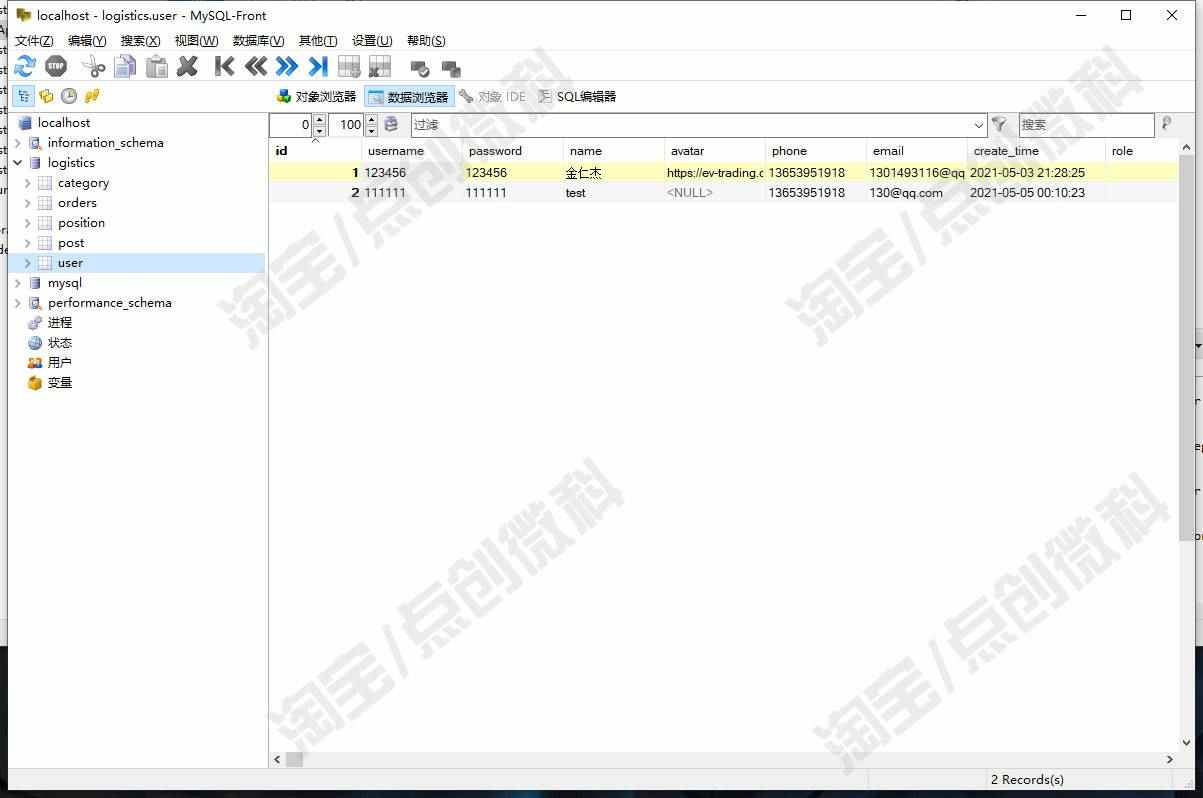Expand the position table node
Viewport: 1203px width, 798px height.
click(27, 223)
